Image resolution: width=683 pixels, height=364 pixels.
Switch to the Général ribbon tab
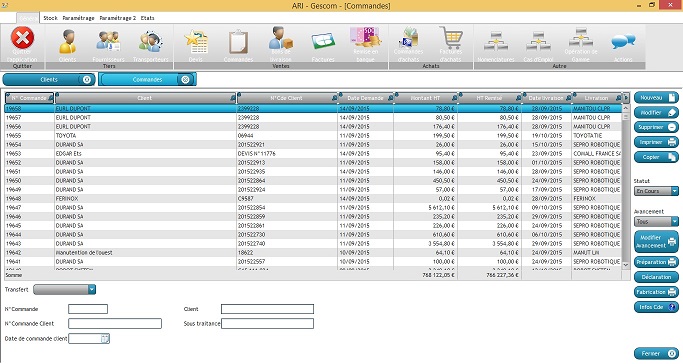pyautogui.click(x=28, y=18)
